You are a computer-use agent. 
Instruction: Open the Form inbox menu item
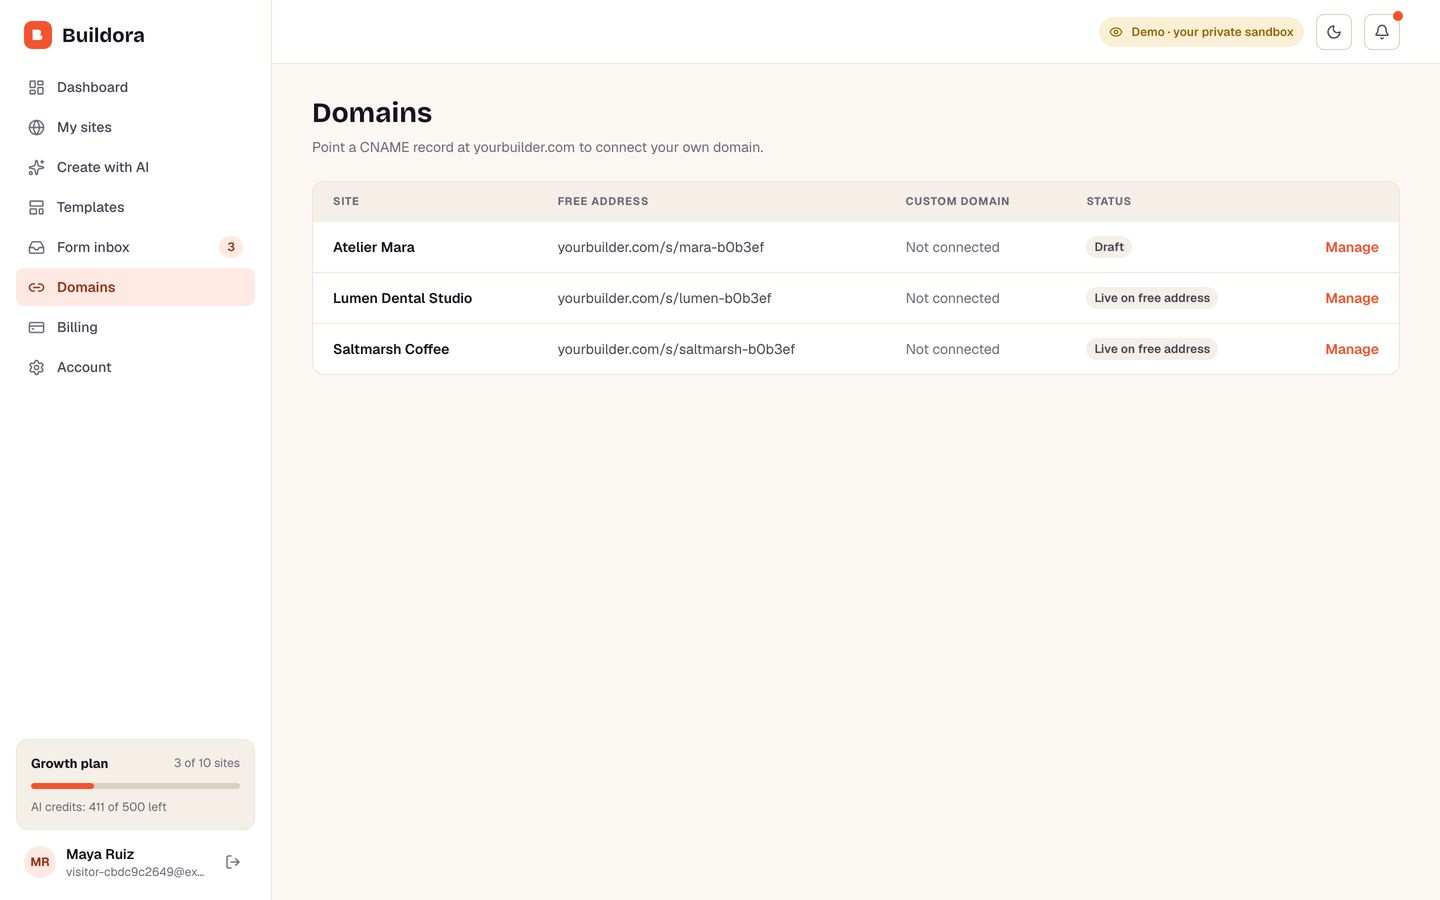135,247
